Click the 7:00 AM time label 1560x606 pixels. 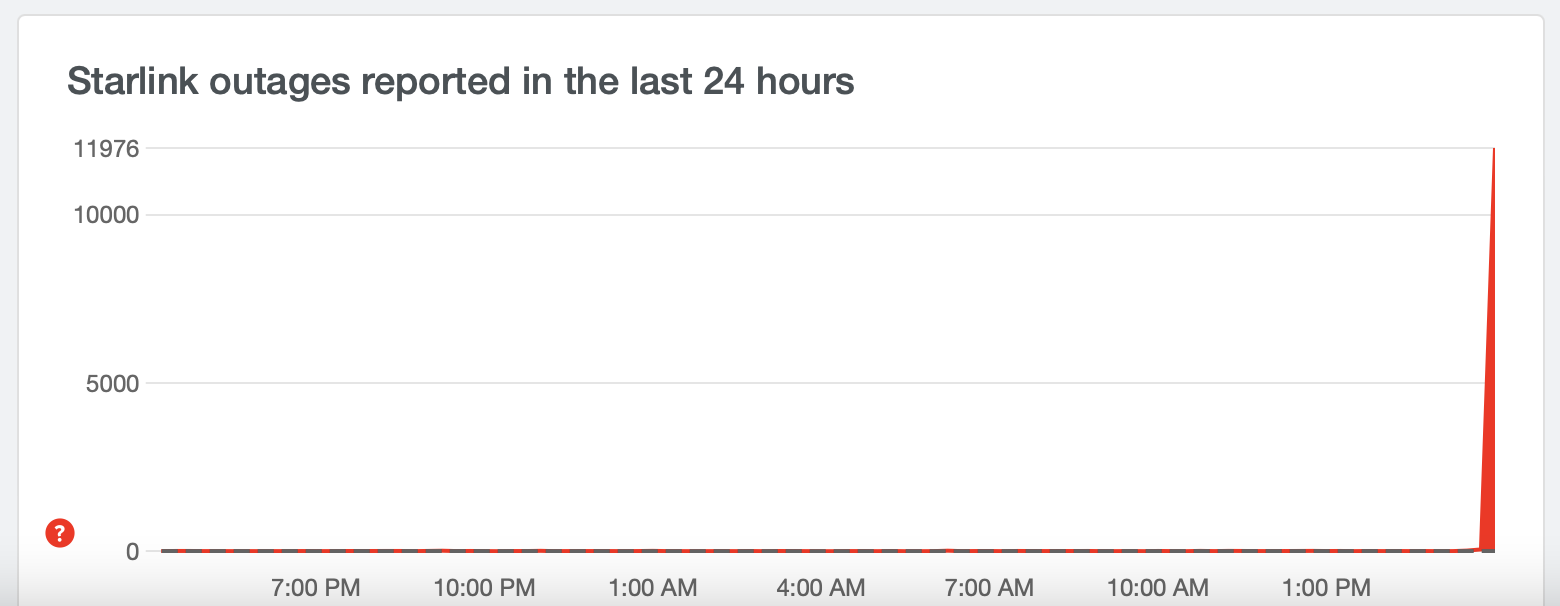989,587
